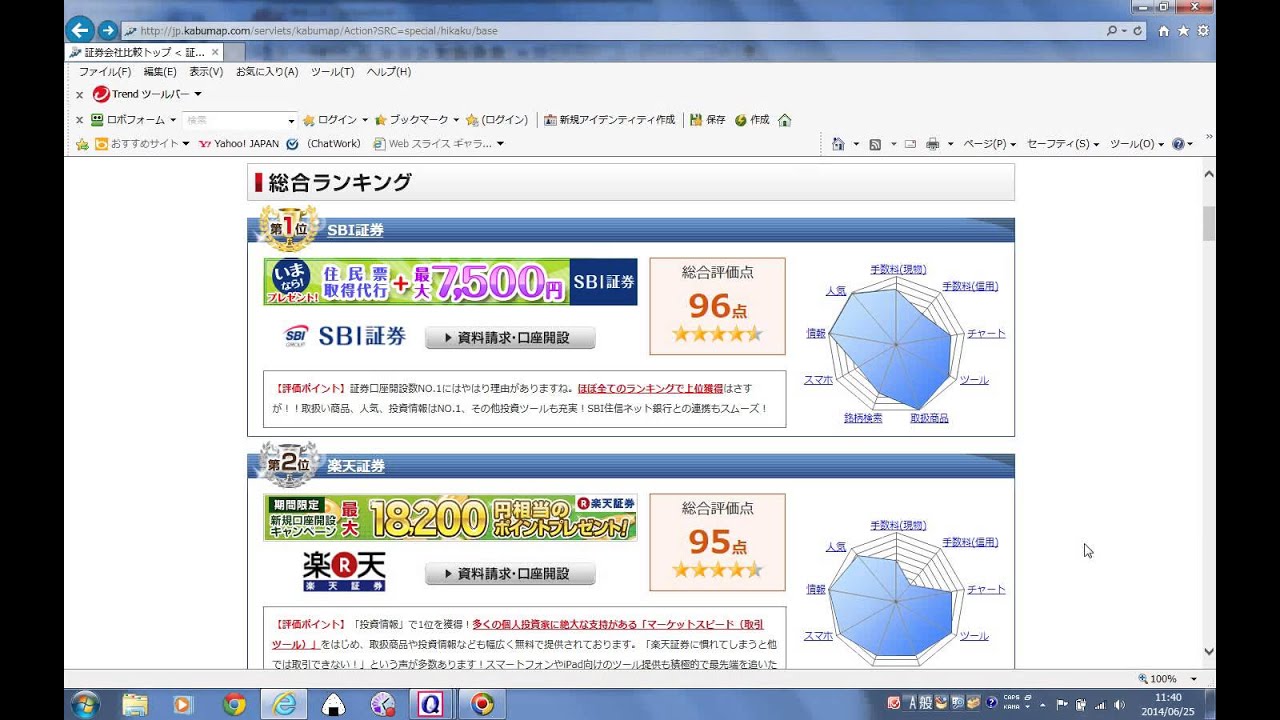Click the RSS feeds icon in command bar
Image resolution: width=1280 pixels, height=720 pixels.
point(875,144)
